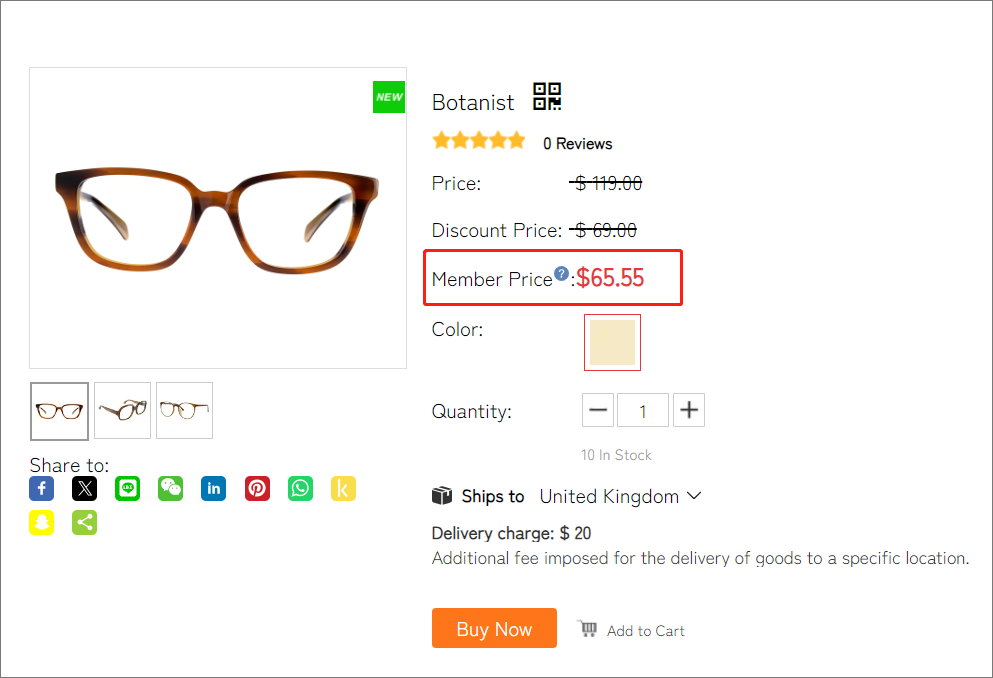Viewport: 993px width, 678px height.
Task: Share product via LINE icon
Action: [x=128, y=489]
